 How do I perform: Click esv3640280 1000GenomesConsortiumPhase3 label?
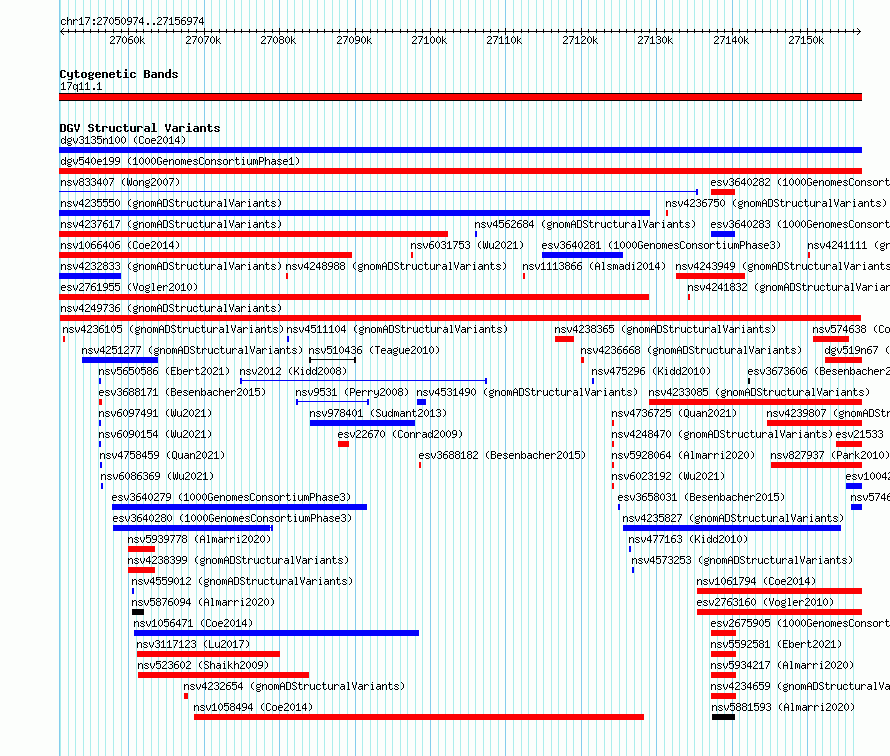(232, 518)
